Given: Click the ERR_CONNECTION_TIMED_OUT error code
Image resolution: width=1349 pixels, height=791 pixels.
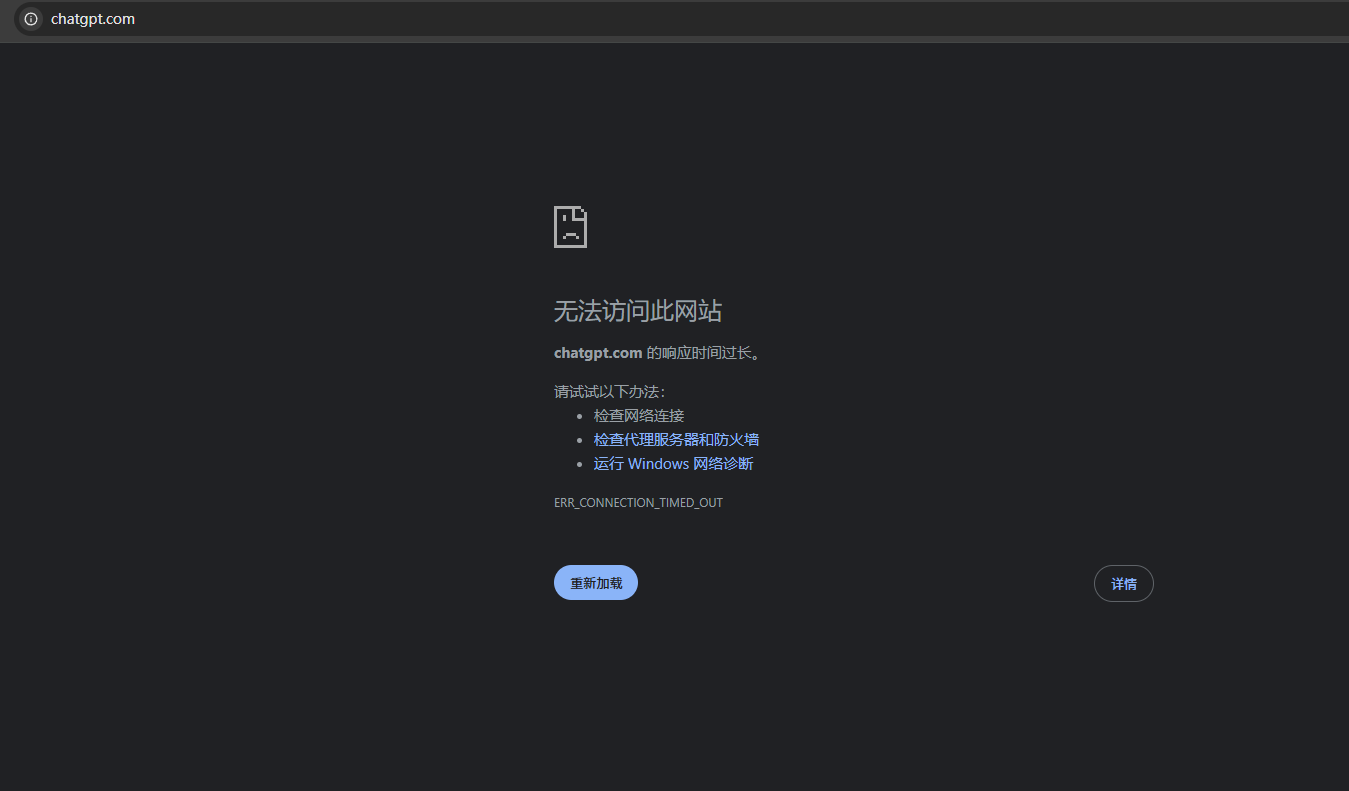Looking at the screenshot, I should [638, 502].
